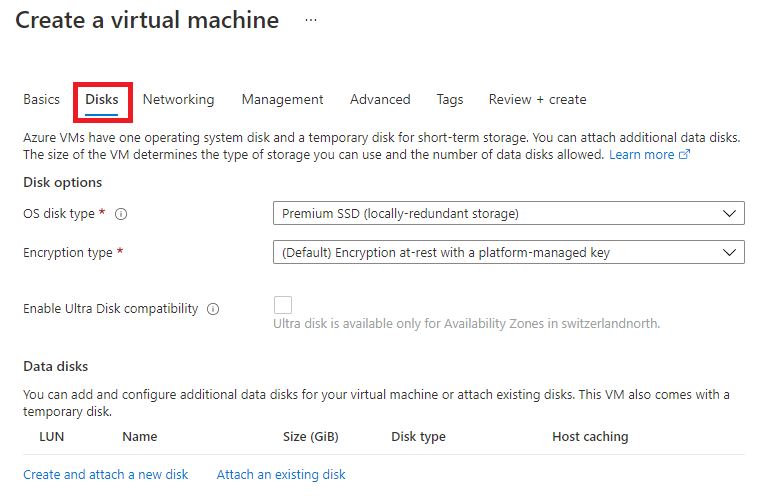
Task: Click the Host caching column header
Action: [590, 437]
